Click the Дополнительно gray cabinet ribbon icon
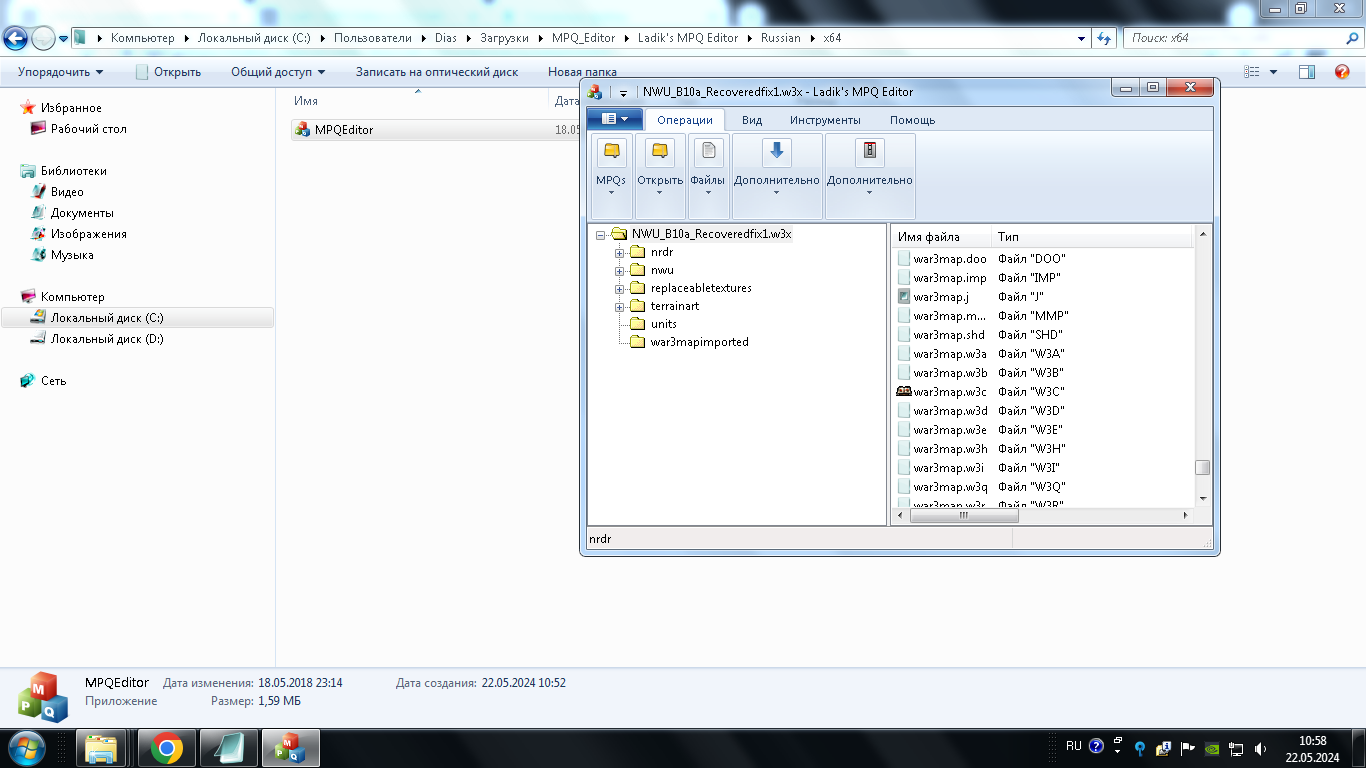The width and height of the screenshot is (1366, 768). 870,152
